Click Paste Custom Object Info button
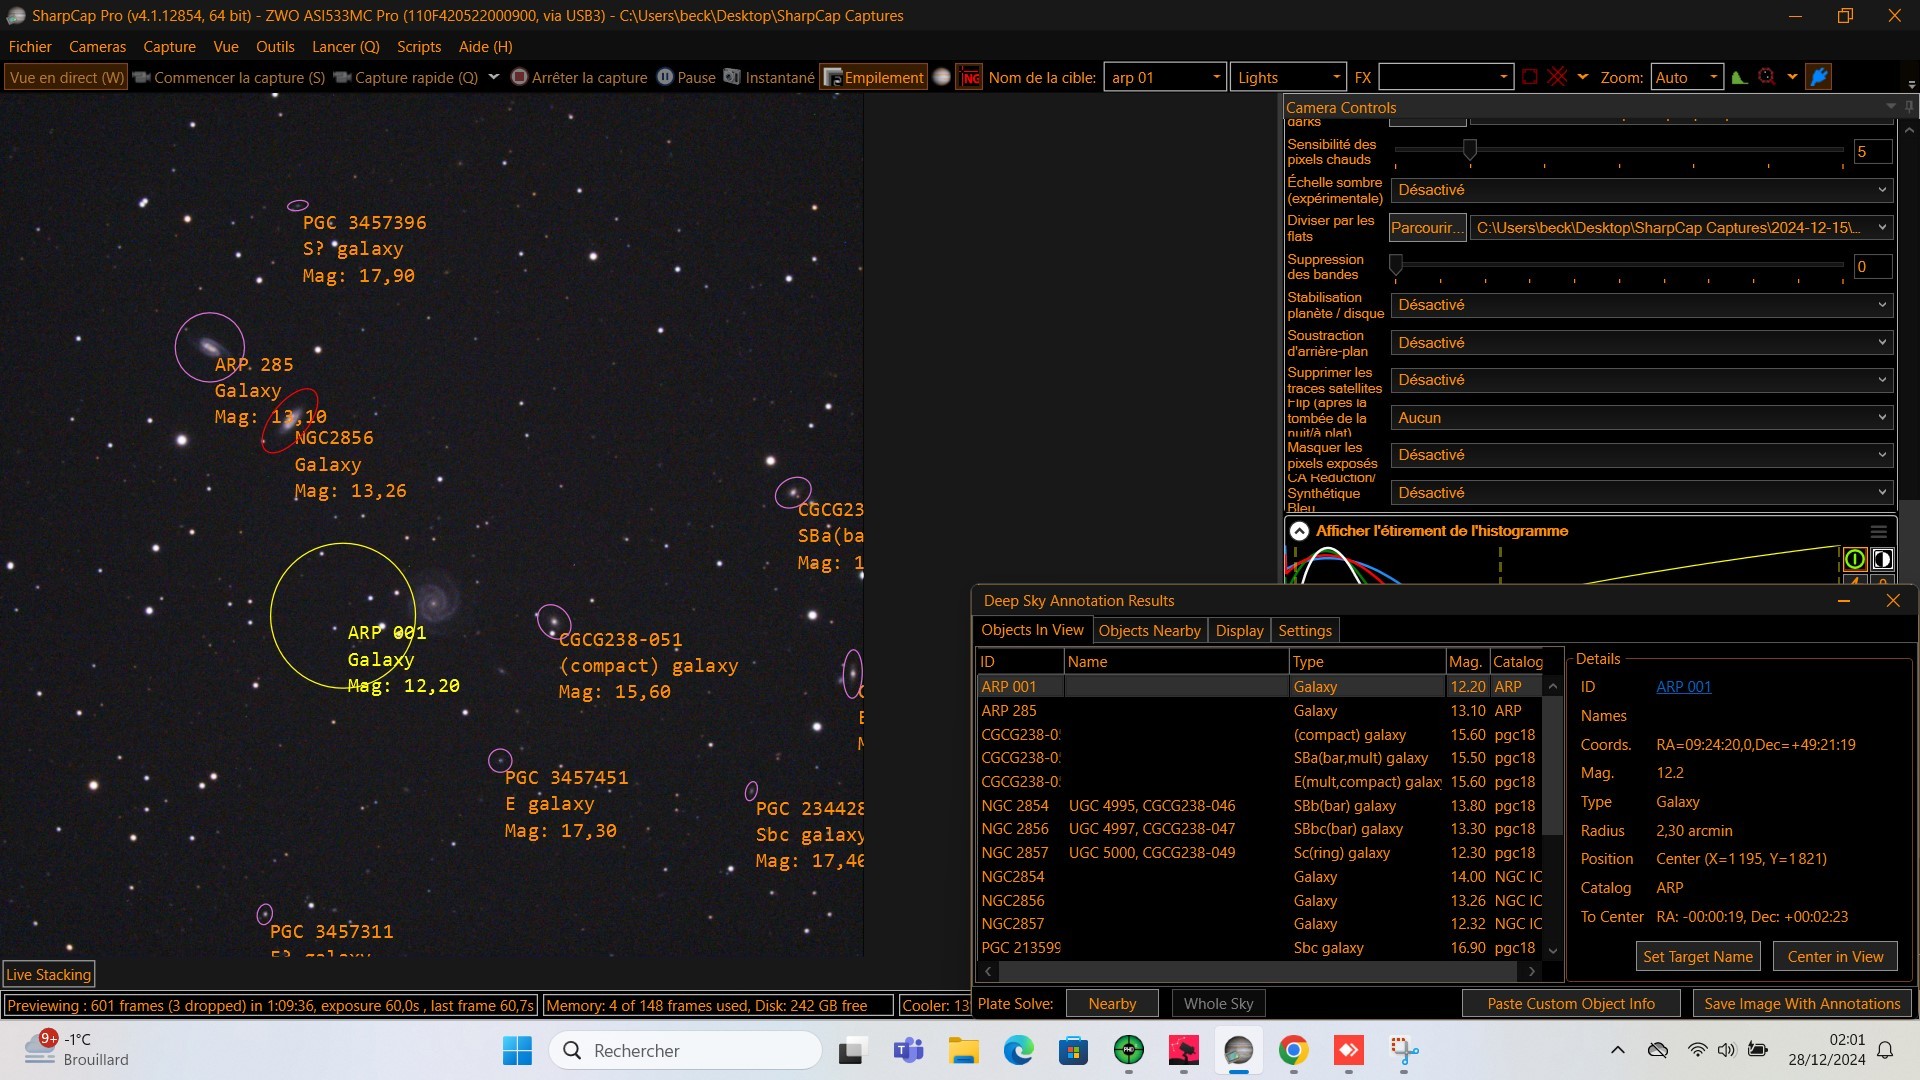 pyautogui.click(x=1571, y=1003)
